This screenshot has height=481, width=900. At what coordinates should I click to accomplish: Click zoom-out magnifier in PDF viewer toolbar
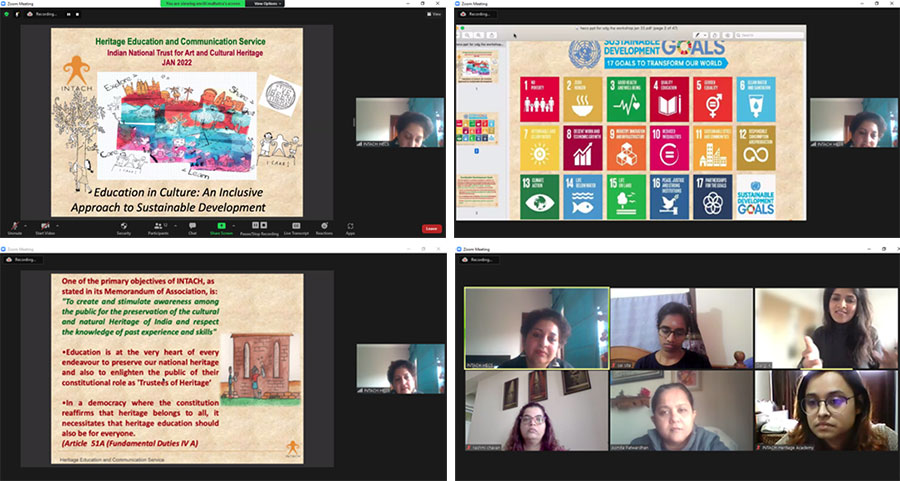468,35
